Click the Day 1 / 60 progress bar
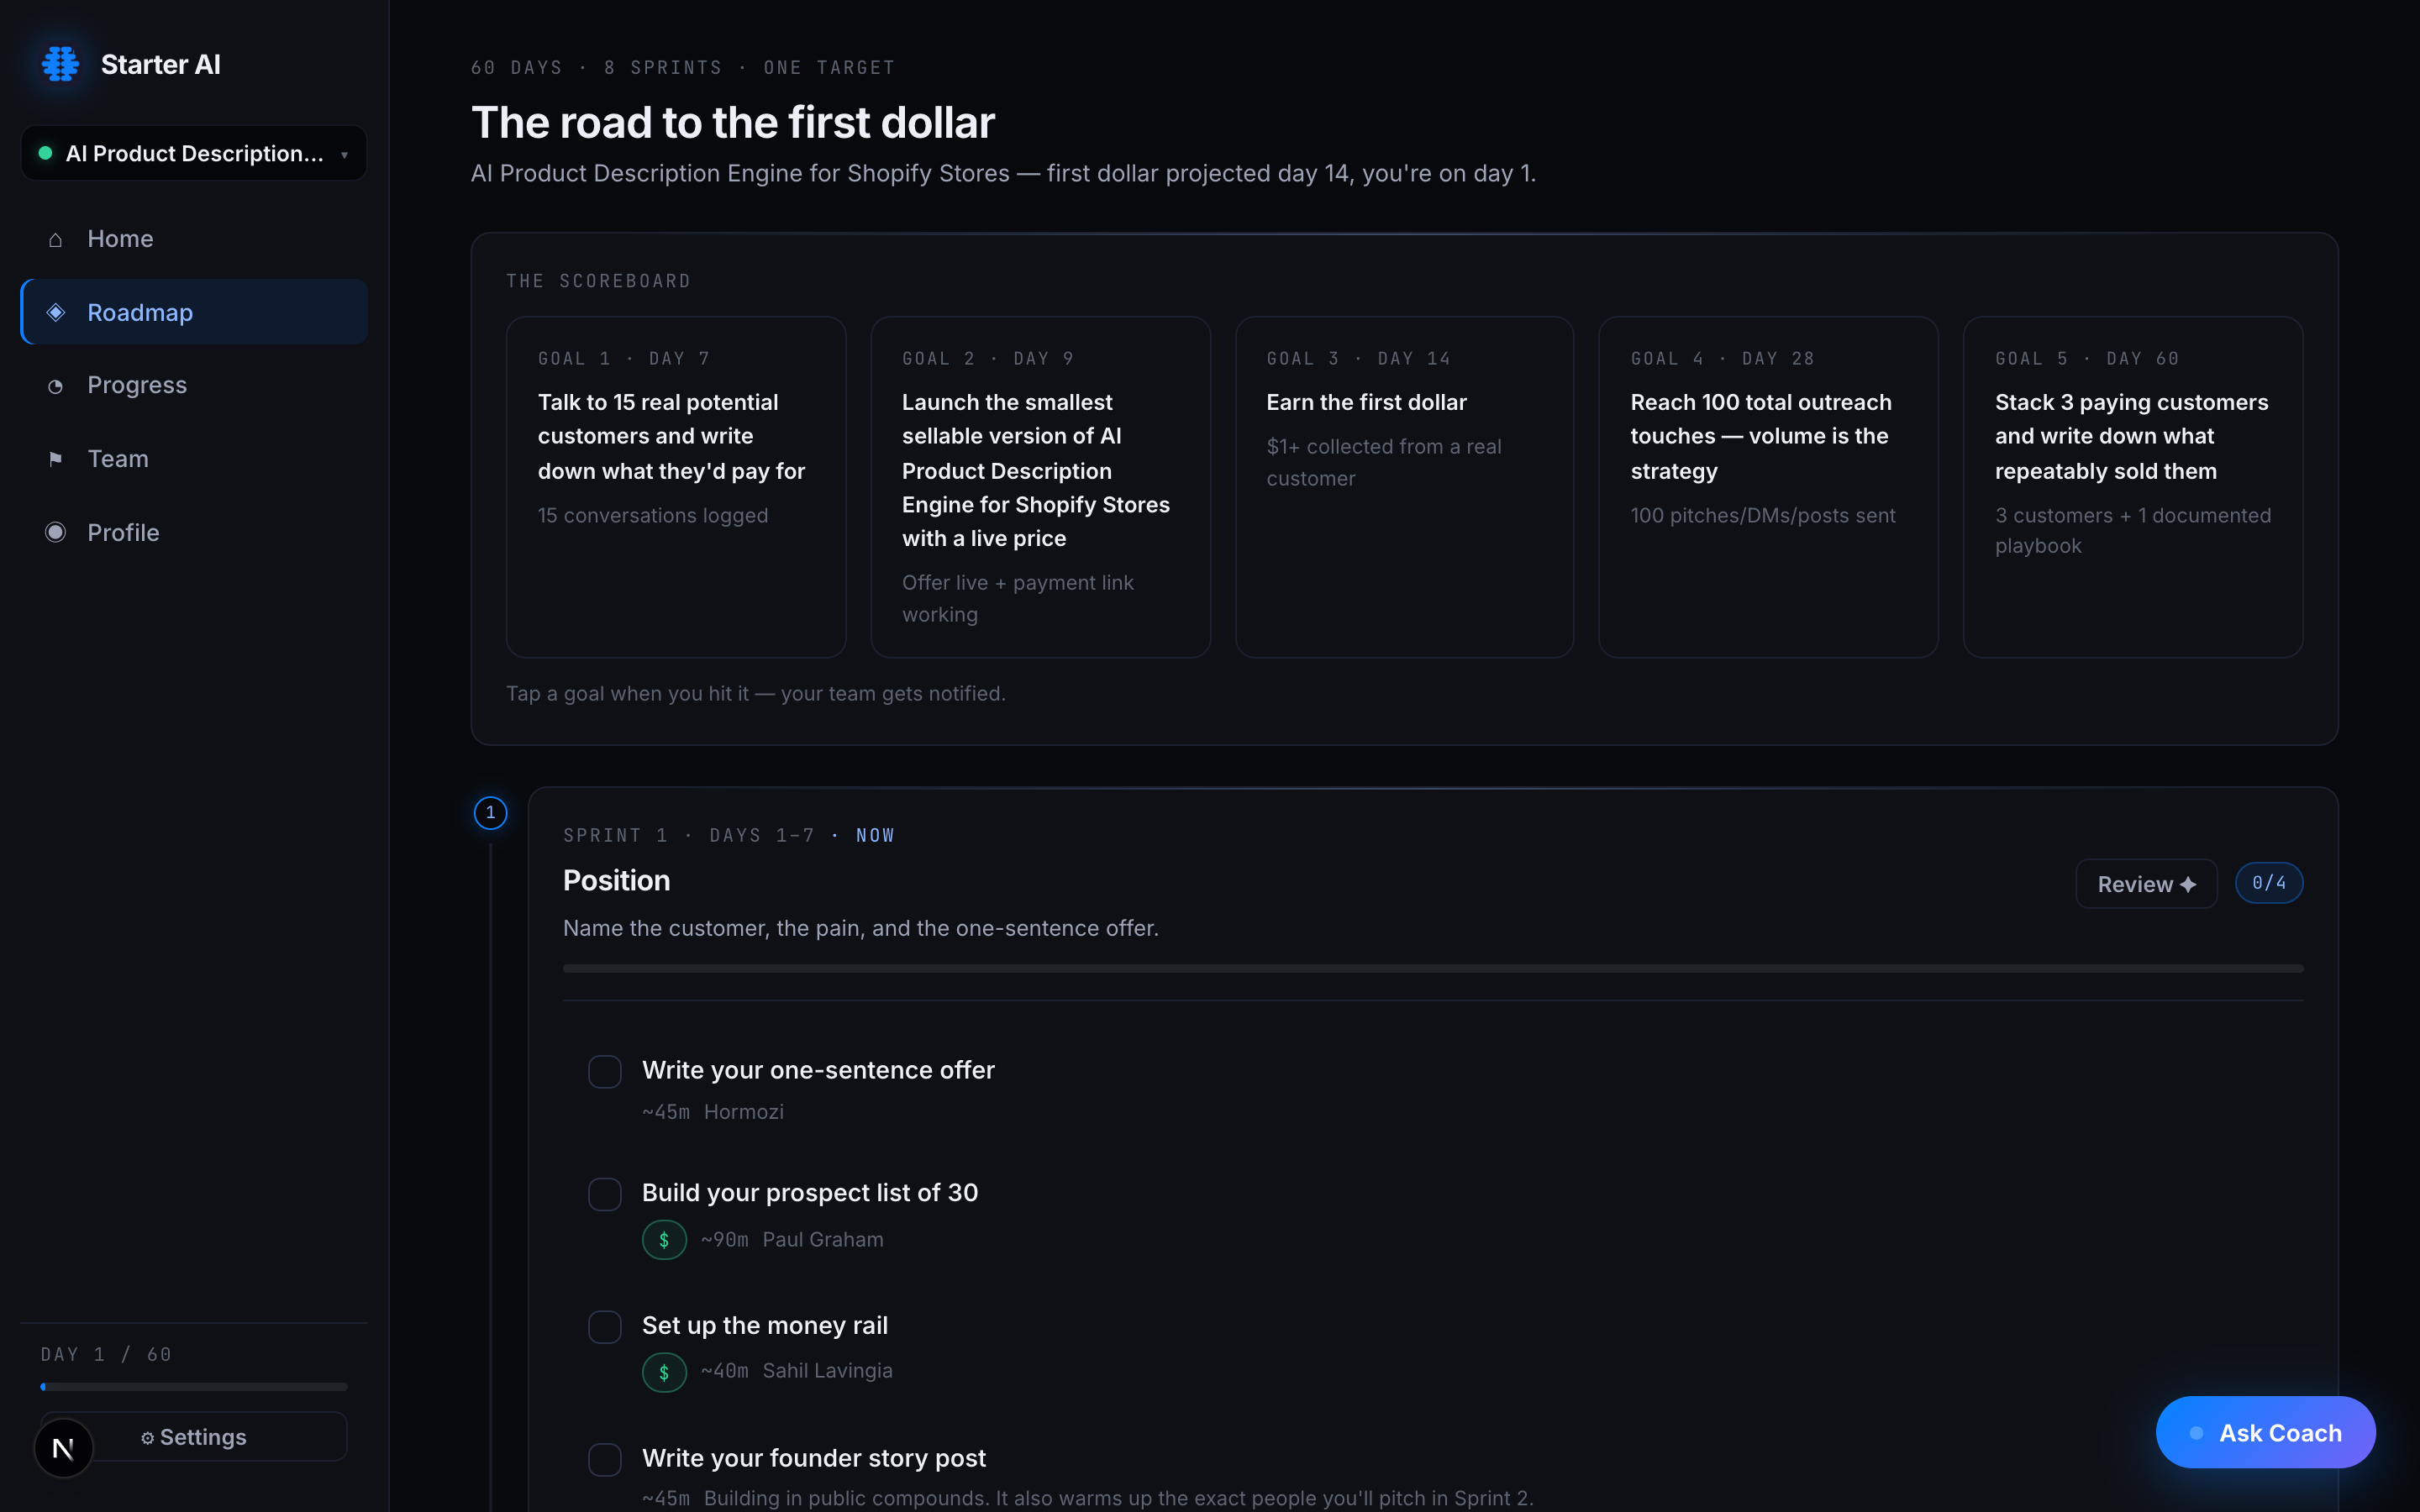Image resolution: width=2420 pixels, height=1512 pixels. pyautogui.click(x=194, y=1387)
